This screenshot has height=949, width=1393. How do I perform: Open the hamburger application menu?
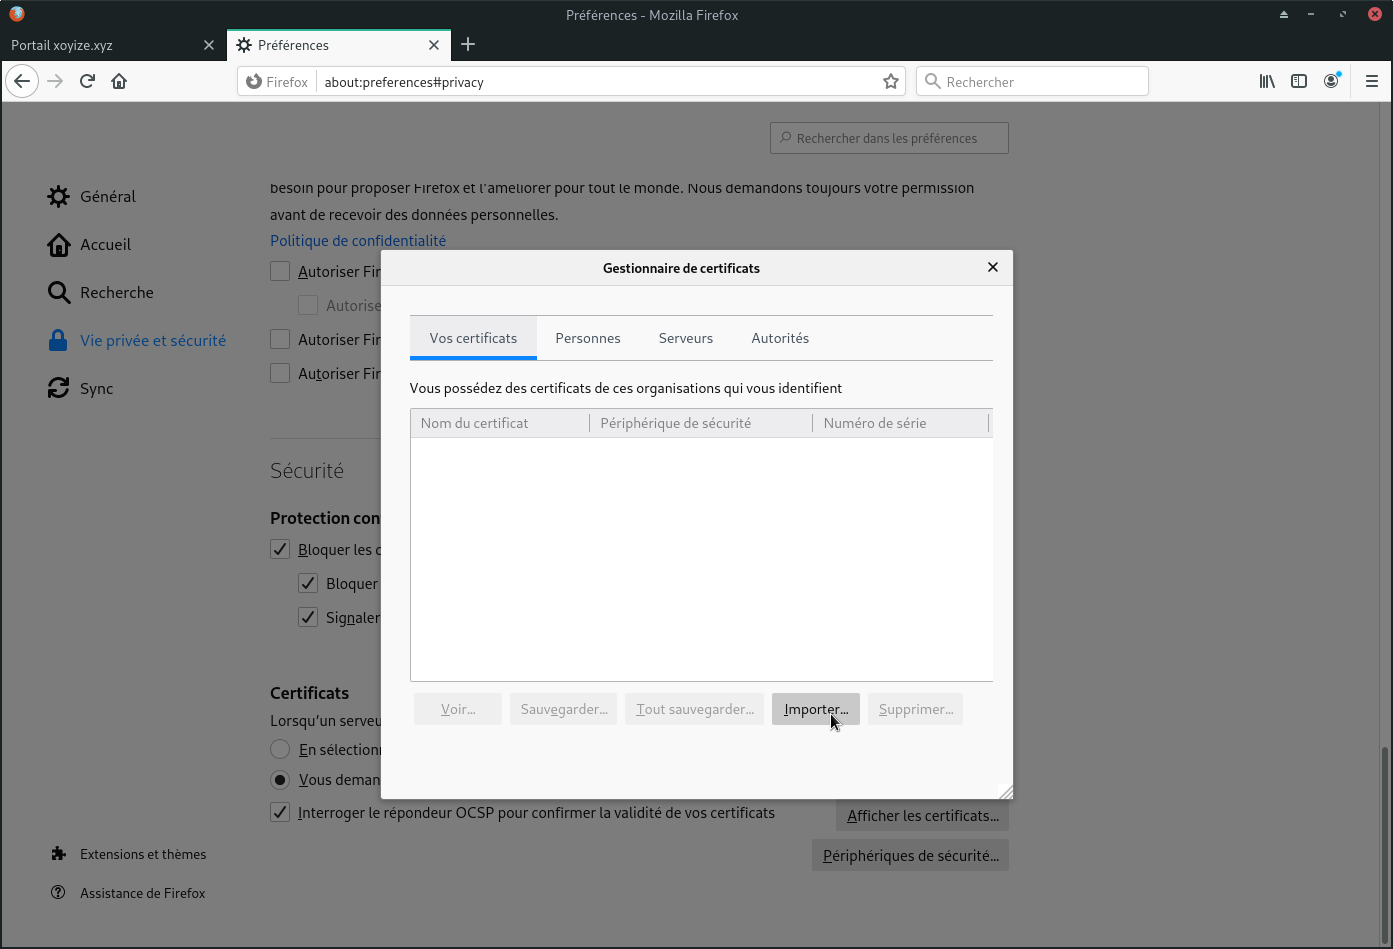pyautogui.click(x=1372, y=81)
